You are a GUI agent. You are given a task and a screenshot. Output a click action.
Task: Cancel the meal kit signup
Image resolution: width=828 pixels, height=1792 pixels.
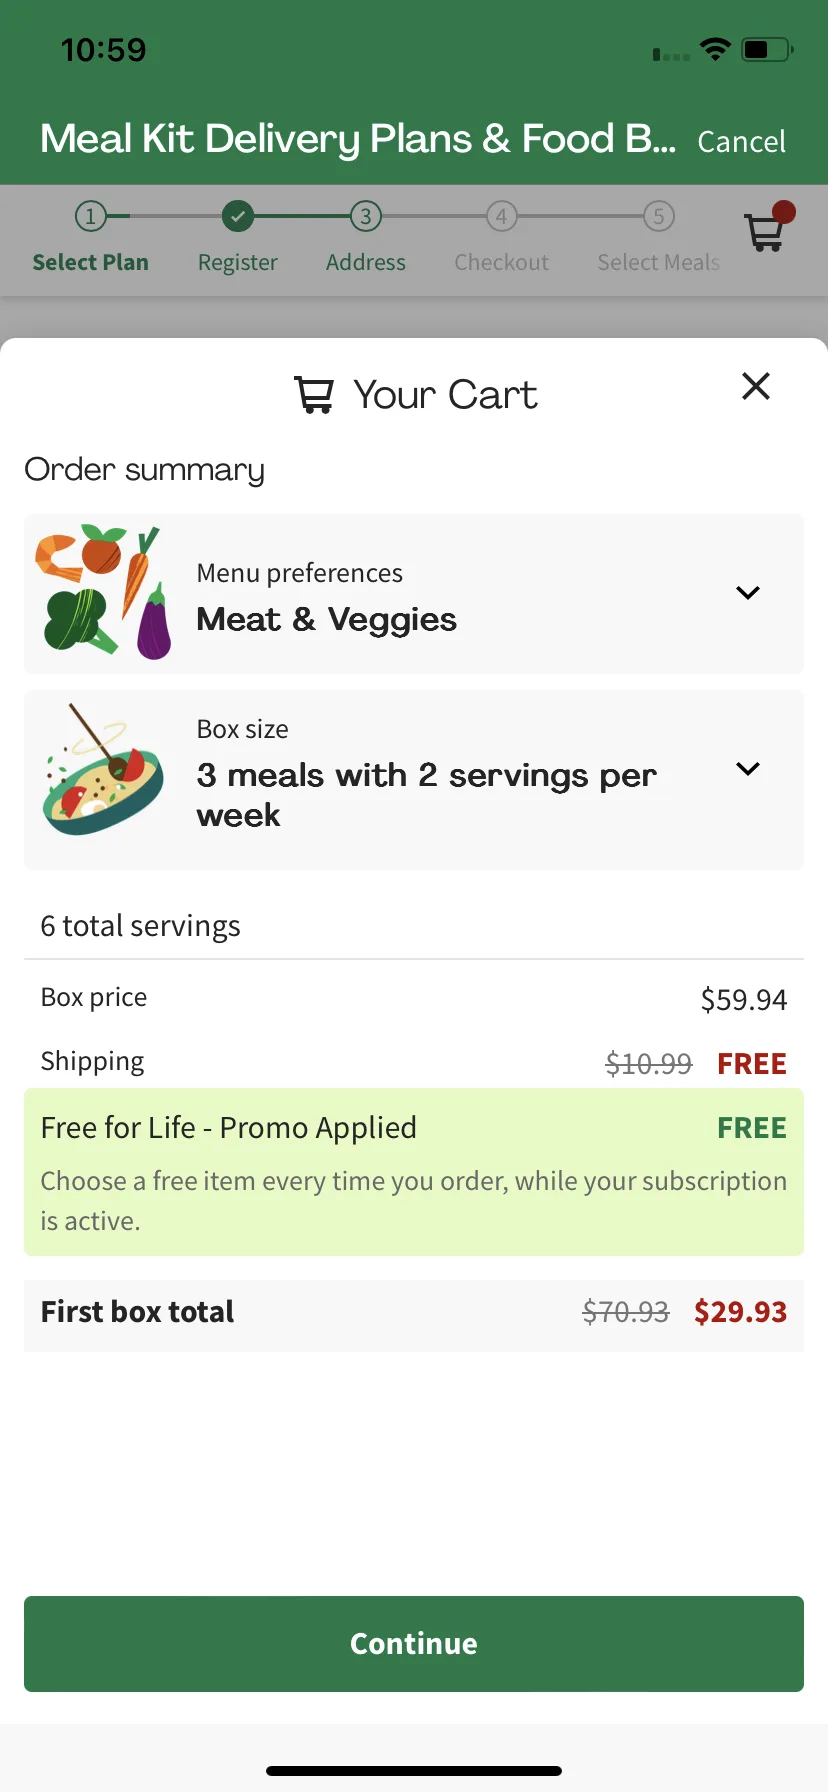coord(742,142)
